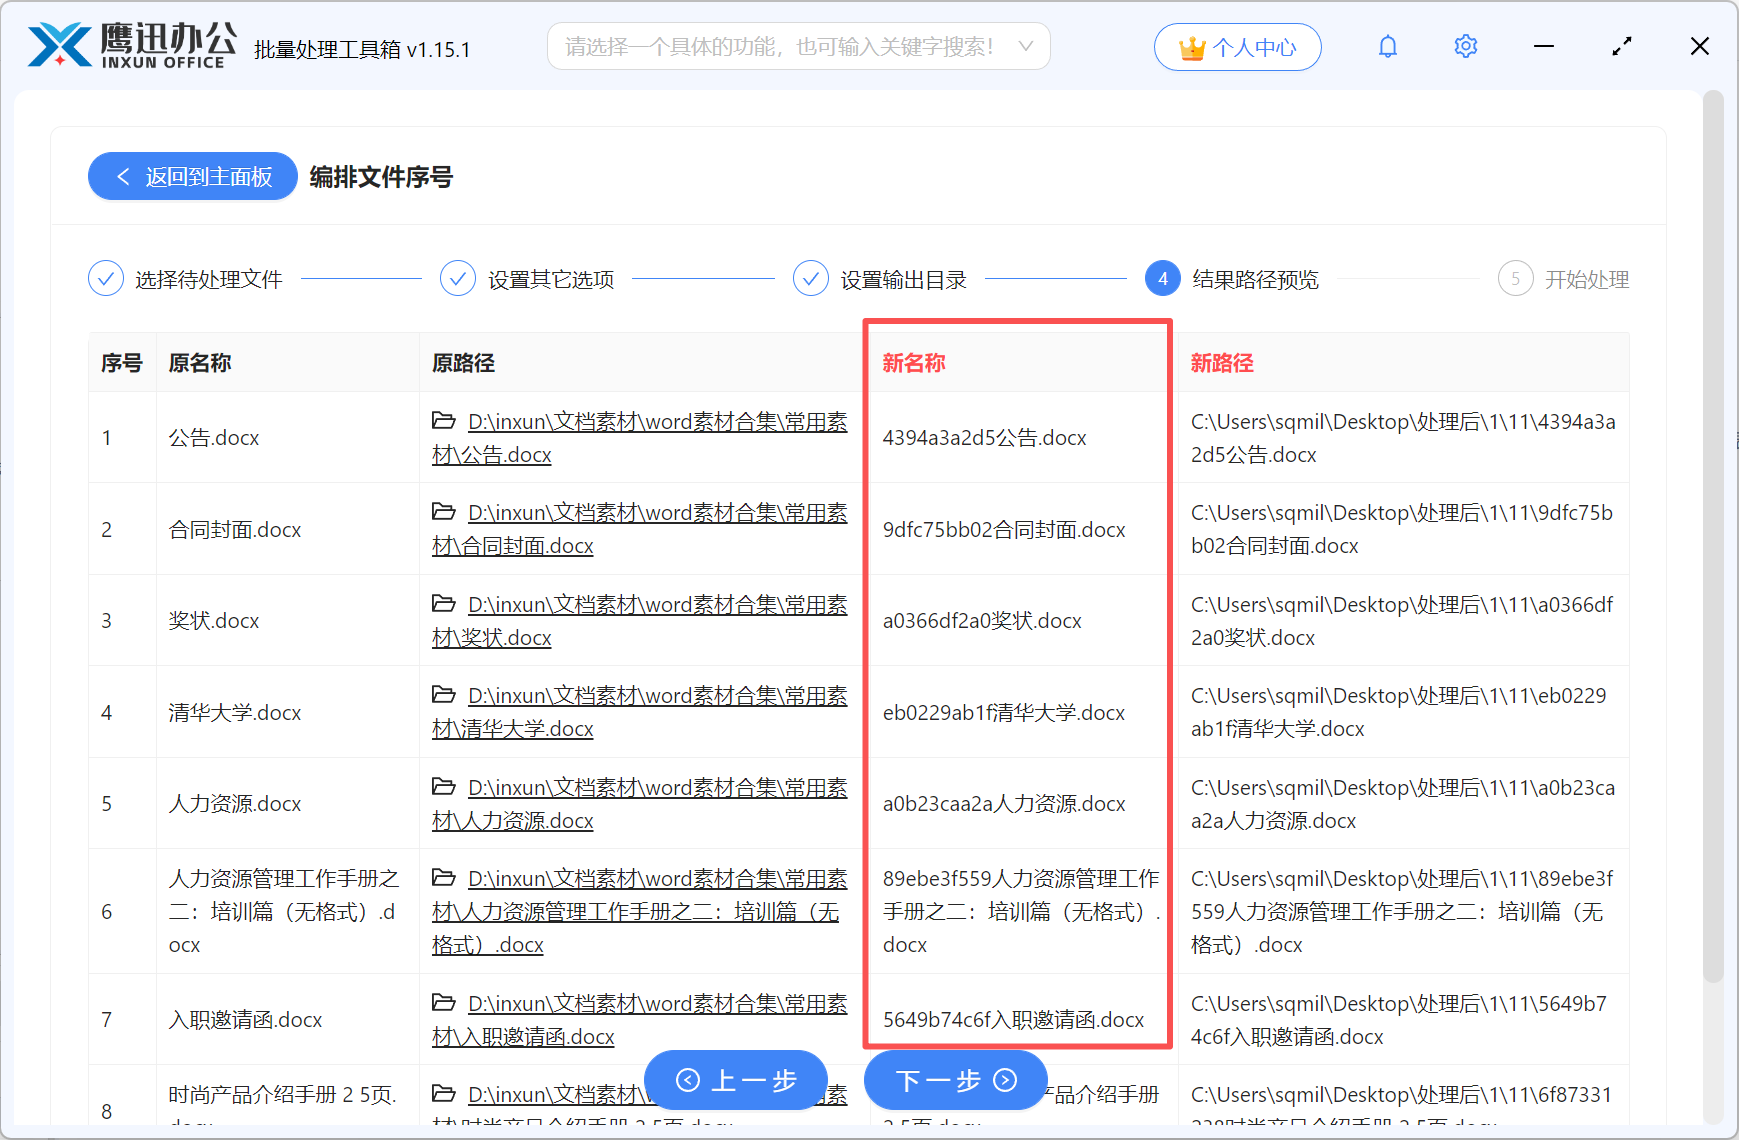This screenshot has height=1140, width=1739.
Task: Open the notification bell
Action: point(1388,46)
